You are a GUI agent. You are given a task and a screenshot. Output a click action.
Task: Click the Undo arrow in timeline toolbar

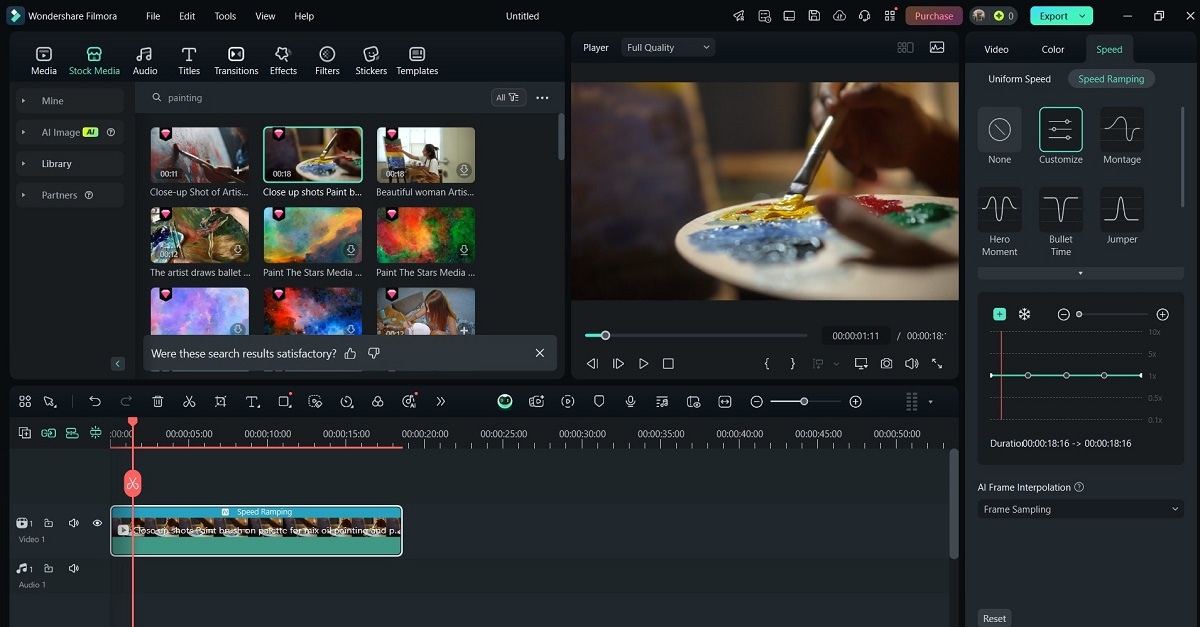(95, 401)
